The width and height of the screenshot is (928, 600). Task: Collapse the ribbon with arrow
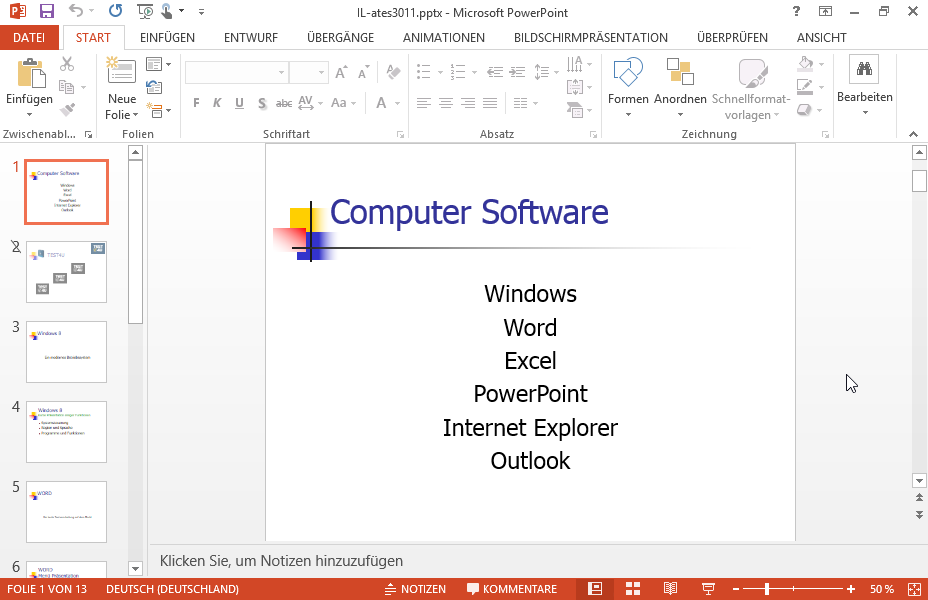pos(913,134)
